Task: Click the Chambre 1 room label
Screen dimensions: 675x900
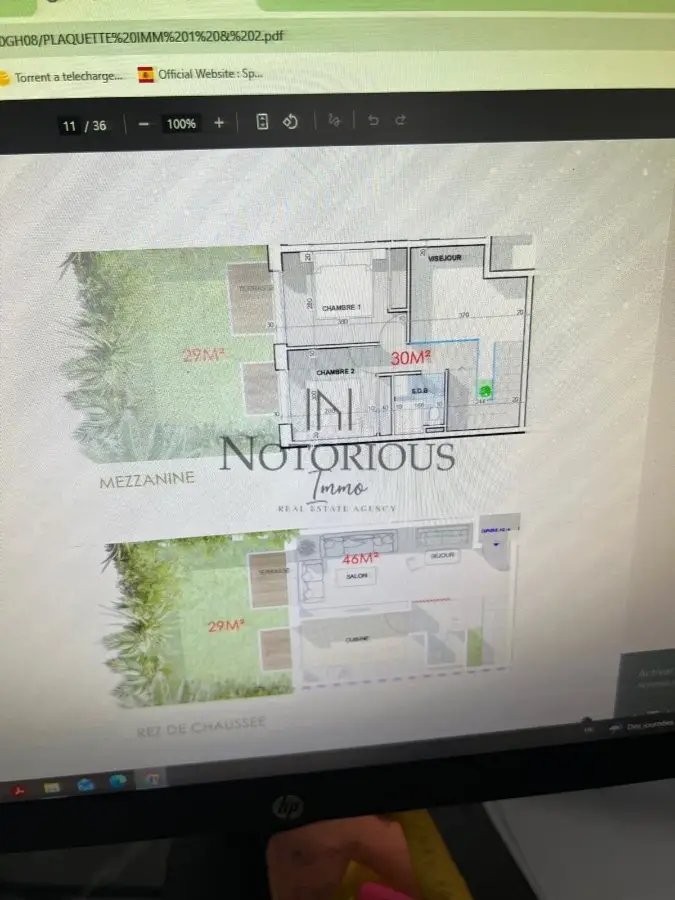Action: click(340, 310)
